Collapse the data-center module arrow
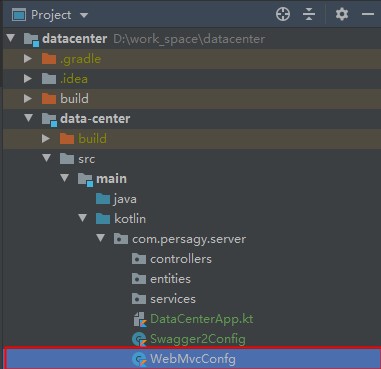This screenshot has width=381, height=369. (x=29, y=118)
